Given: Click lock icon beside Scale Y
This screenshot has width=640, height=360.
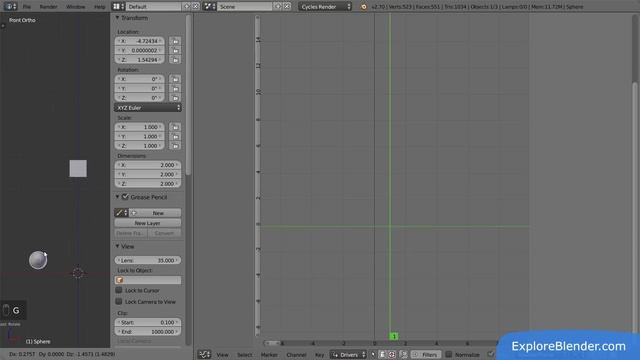Looking at the screenshot, I should tap(175, 137).
